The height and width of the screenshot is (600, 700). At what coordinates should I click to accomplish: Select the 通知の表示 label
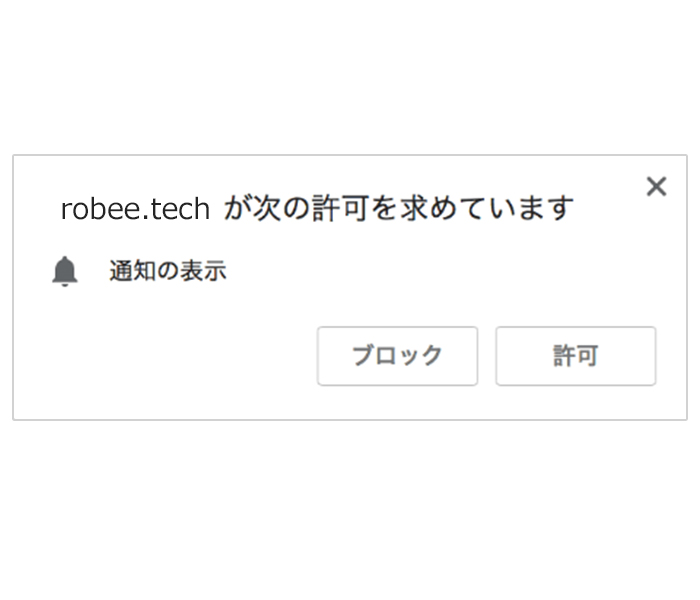168,271
